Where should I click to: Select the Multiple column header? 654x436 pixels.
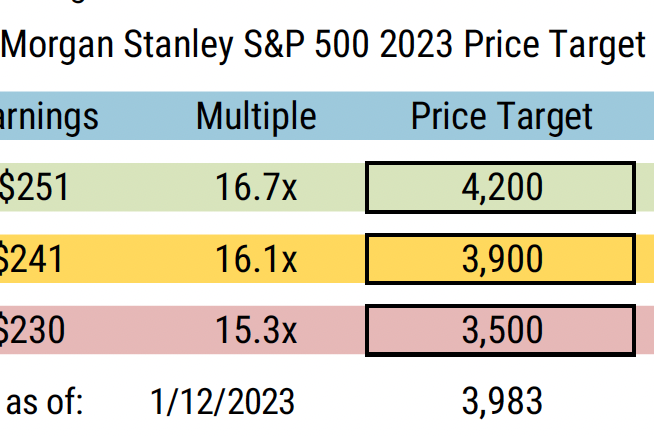pyautogui.click(x=256, y=117)
